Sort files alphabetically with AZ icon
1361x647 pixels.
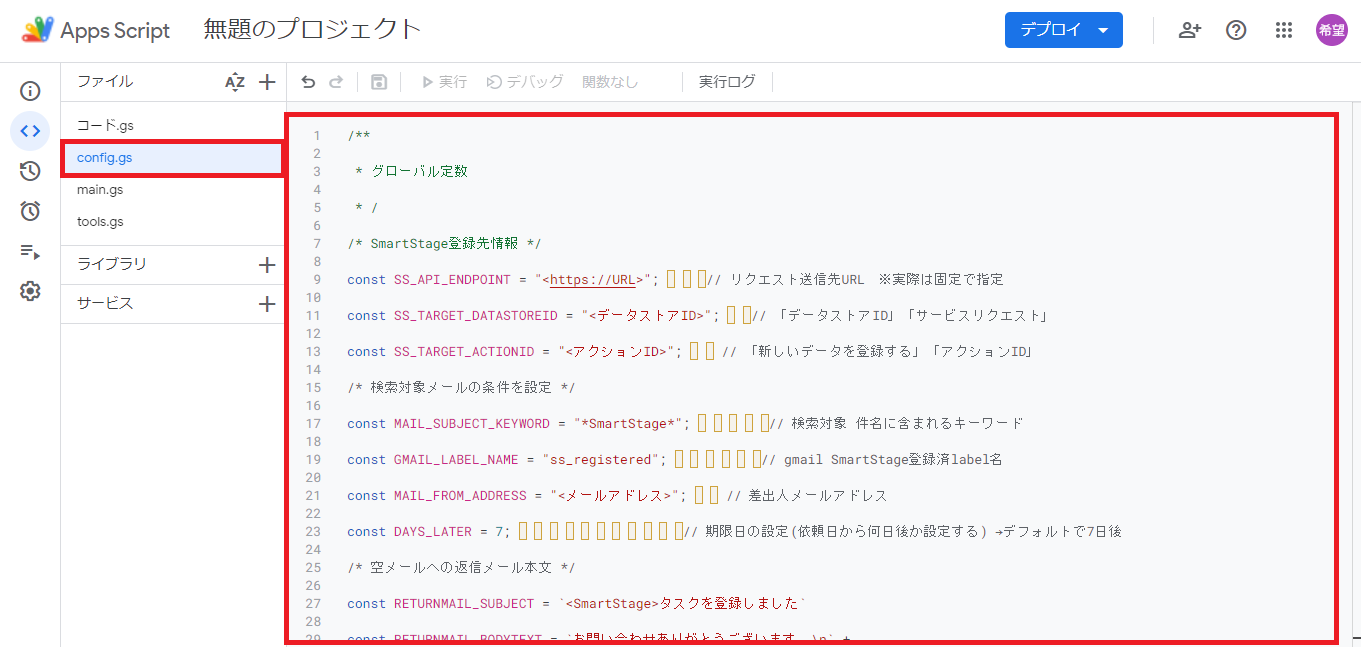[235, 82]
